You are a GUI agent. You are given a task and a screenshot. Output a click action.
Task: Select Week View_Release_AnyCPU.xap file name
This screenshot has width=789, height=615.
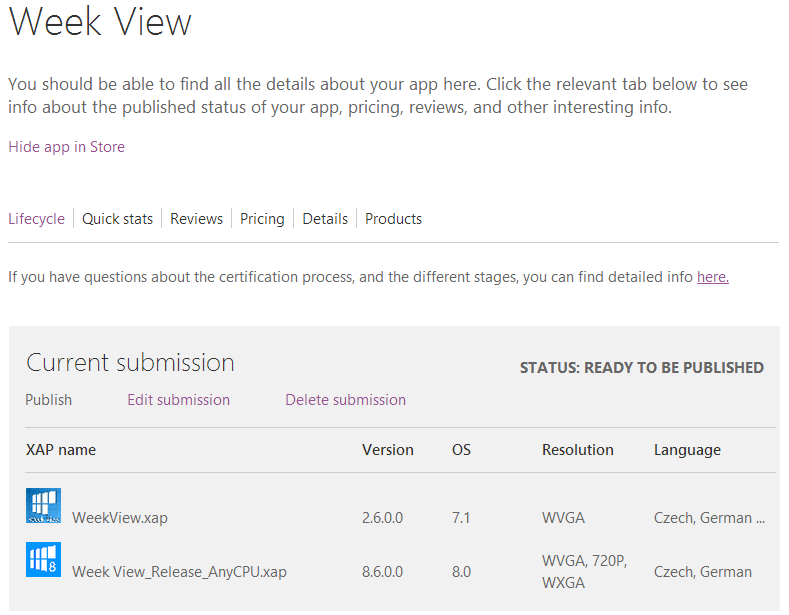click(x=179, y=572)
